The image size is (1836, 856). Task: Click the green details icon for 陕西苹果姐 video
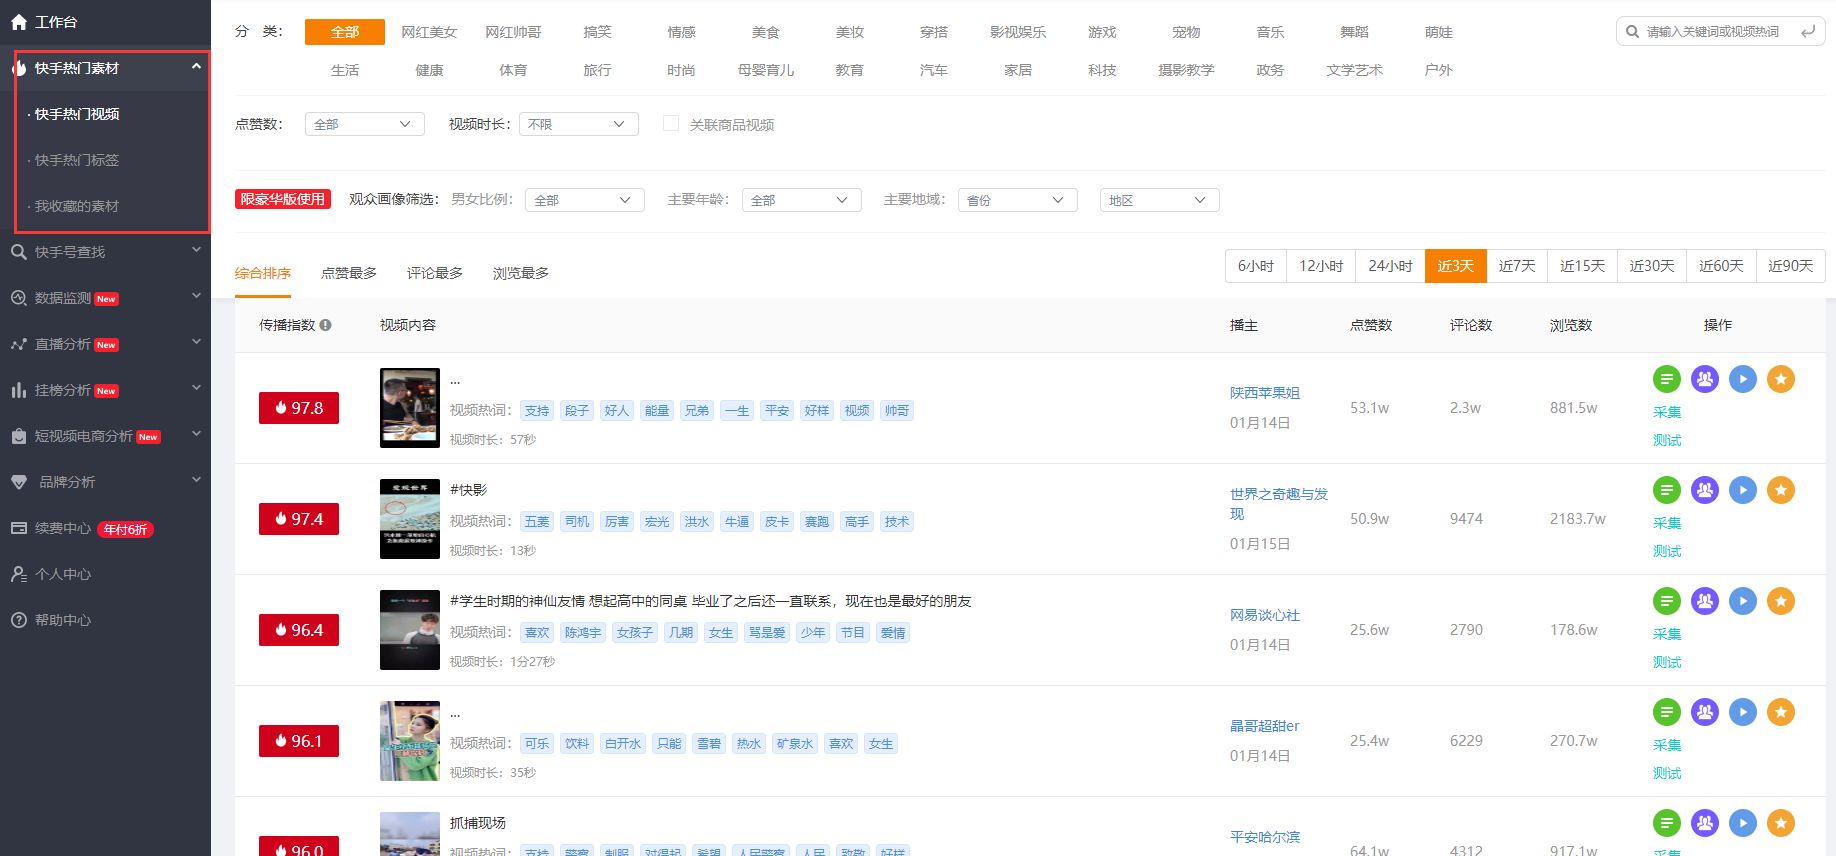pyautogui.click(x=1666, y=379)
